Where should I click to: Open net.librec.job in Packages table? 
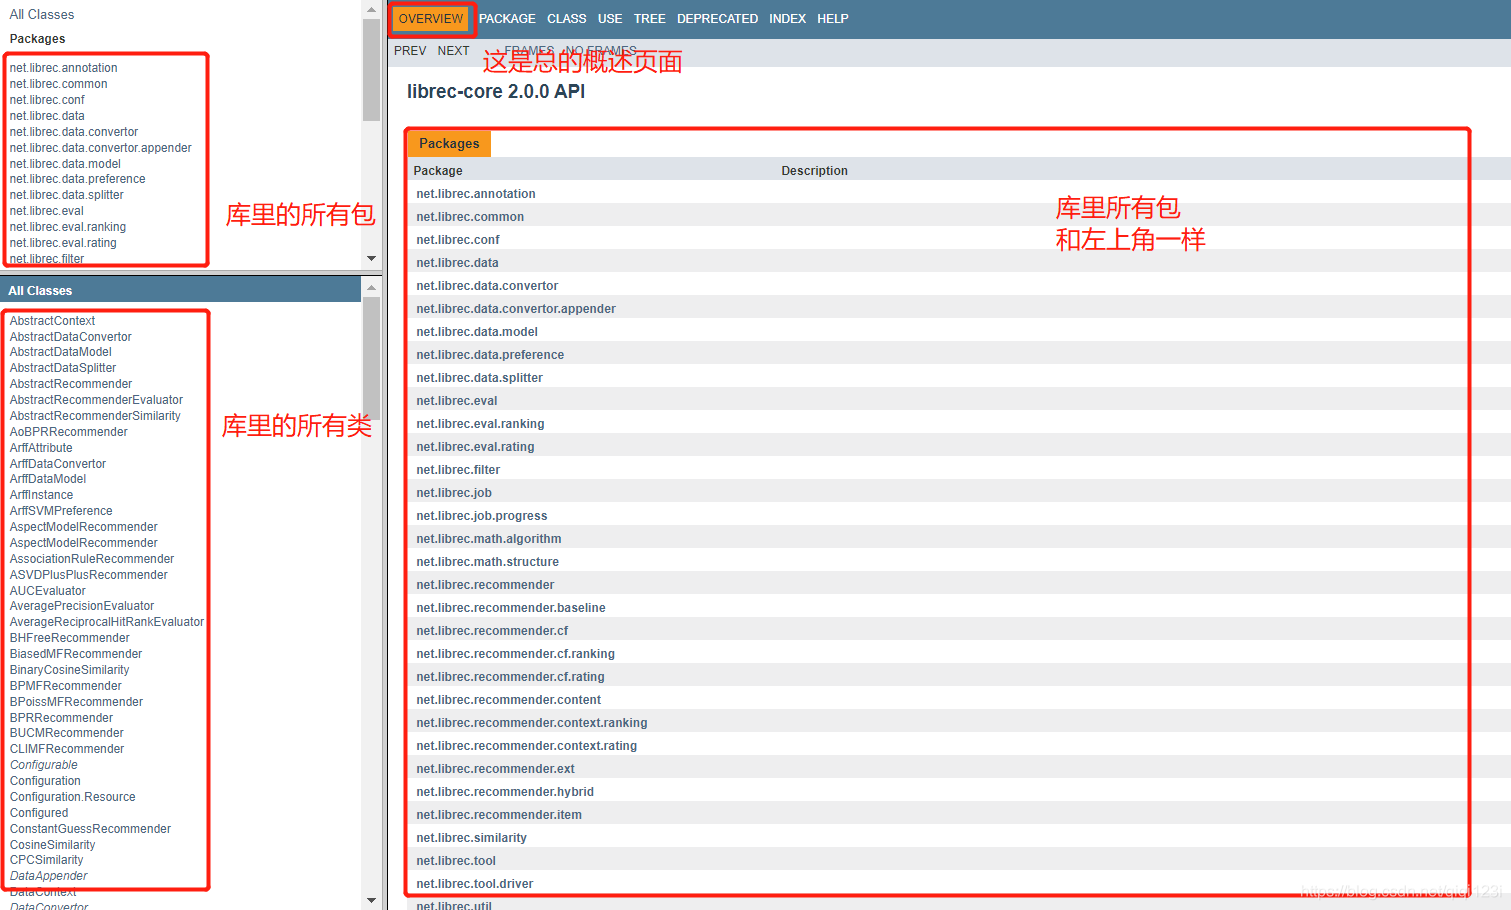click(x=454, y=493)
